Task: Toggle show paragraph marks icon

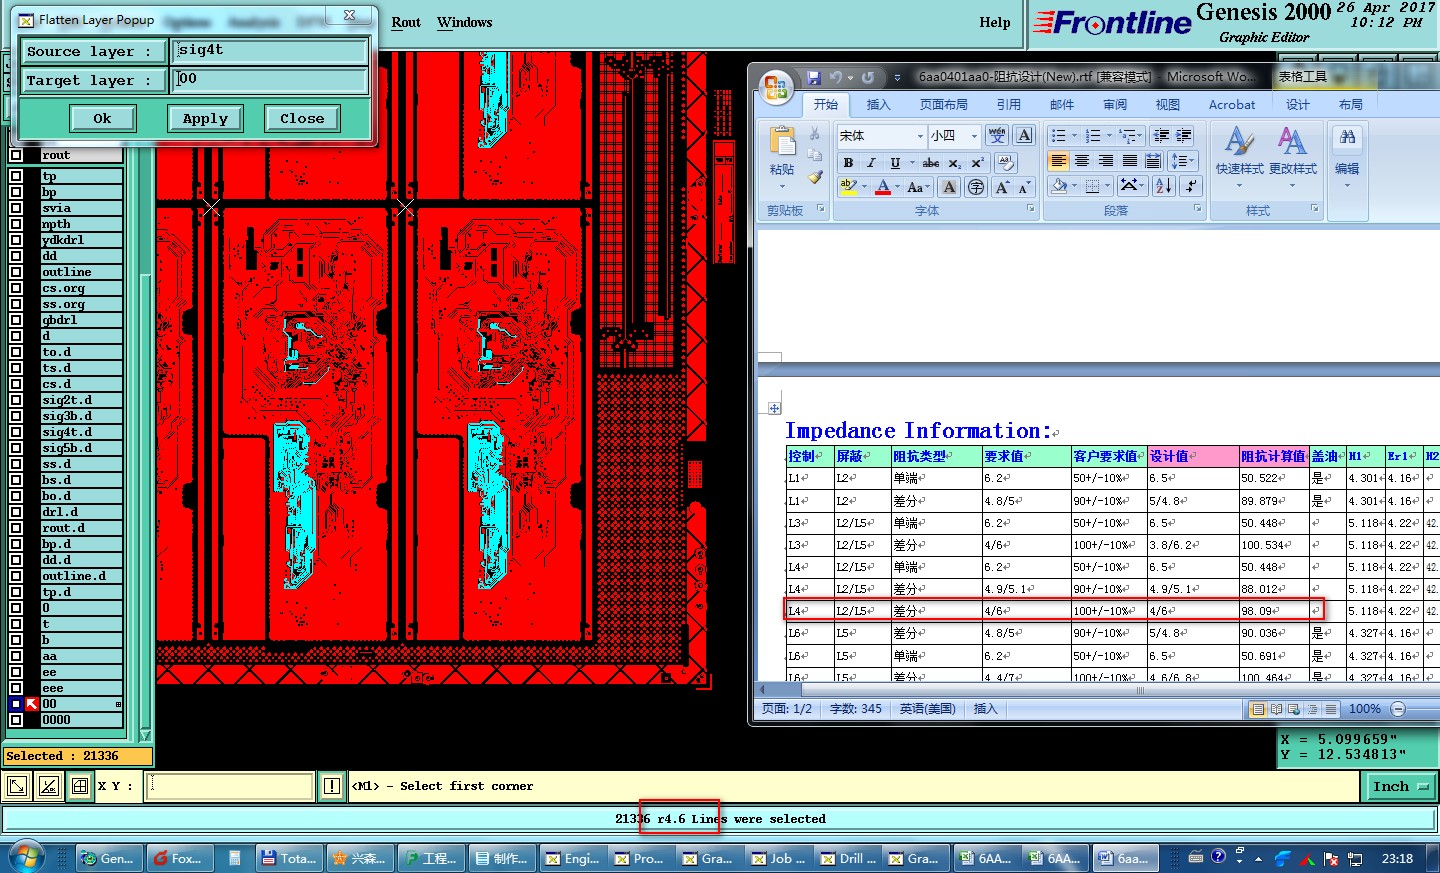Action: point(1190,186)
